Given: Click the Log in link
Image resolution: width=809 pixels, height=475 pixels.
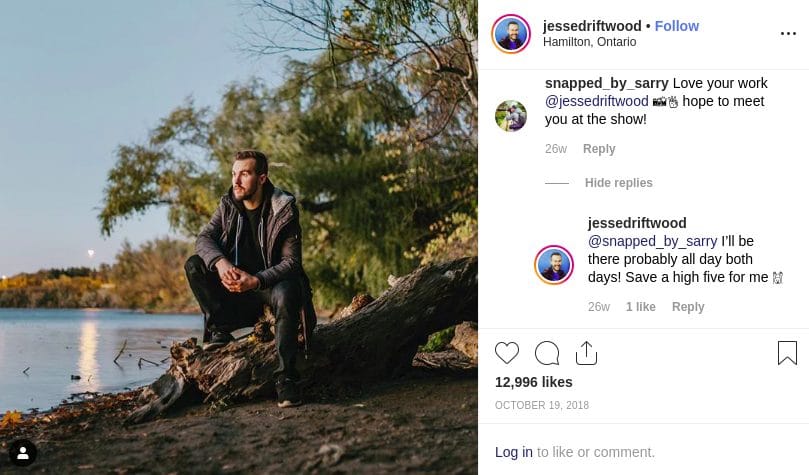Looking at the screenshot, I should 514,452.
